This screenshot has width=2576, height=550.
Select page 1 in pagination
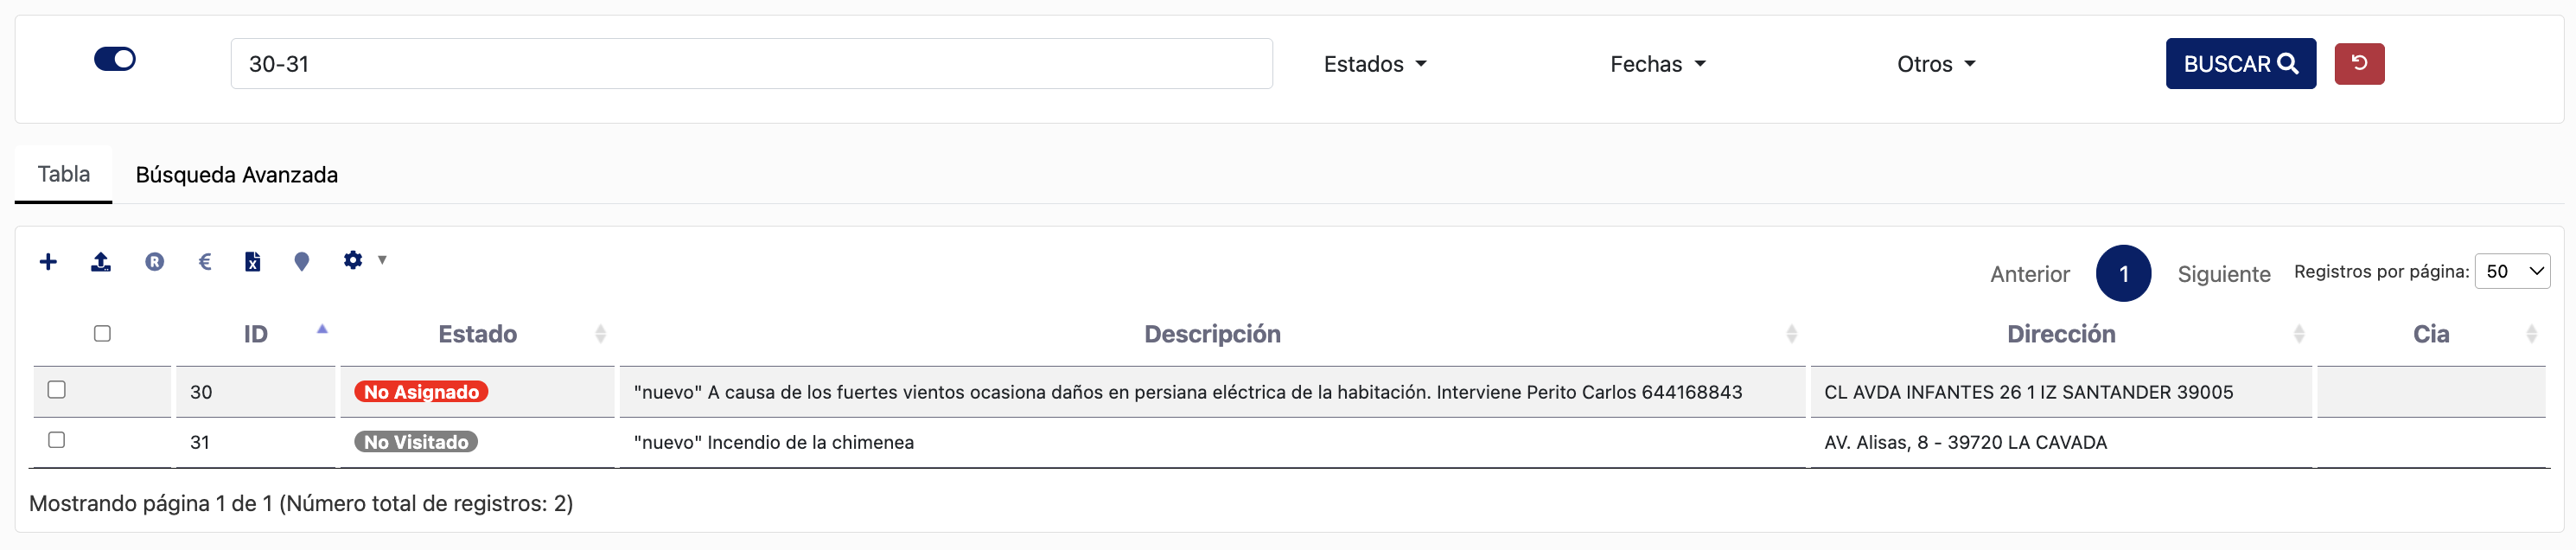[2123, 273]
